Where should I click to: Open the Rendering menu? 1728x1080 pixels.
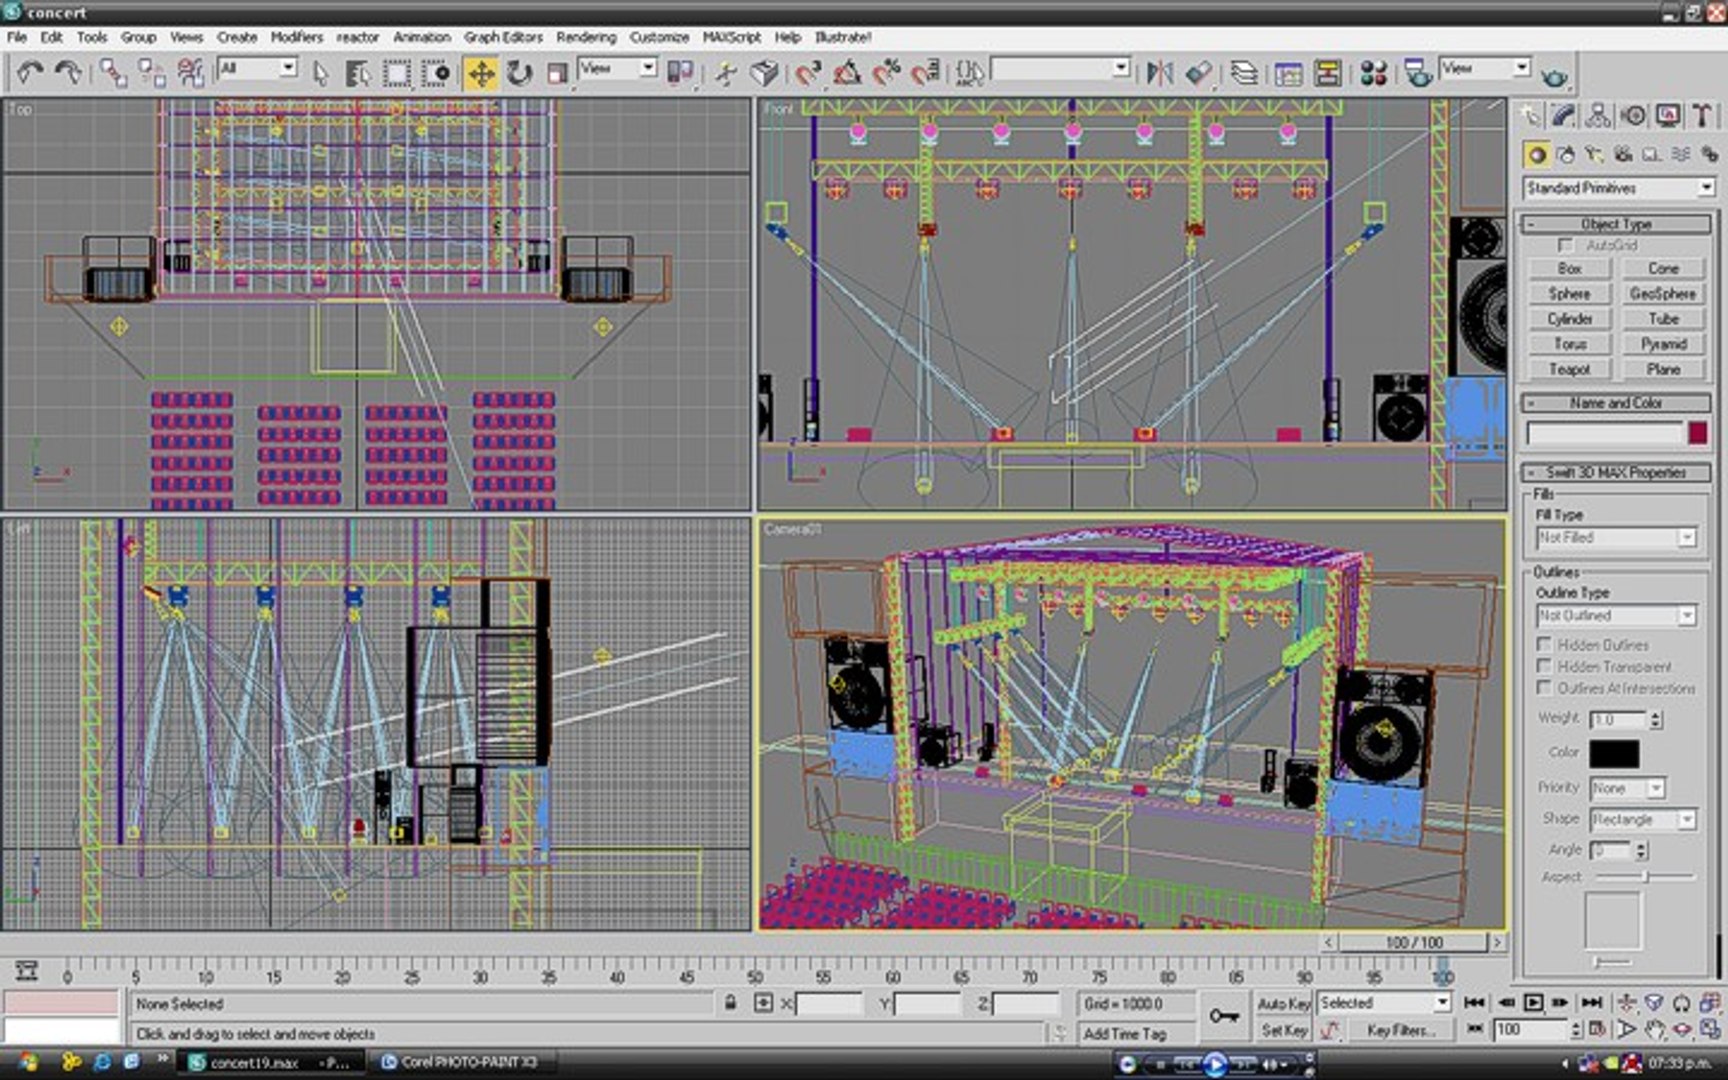(x=586, y=37)
